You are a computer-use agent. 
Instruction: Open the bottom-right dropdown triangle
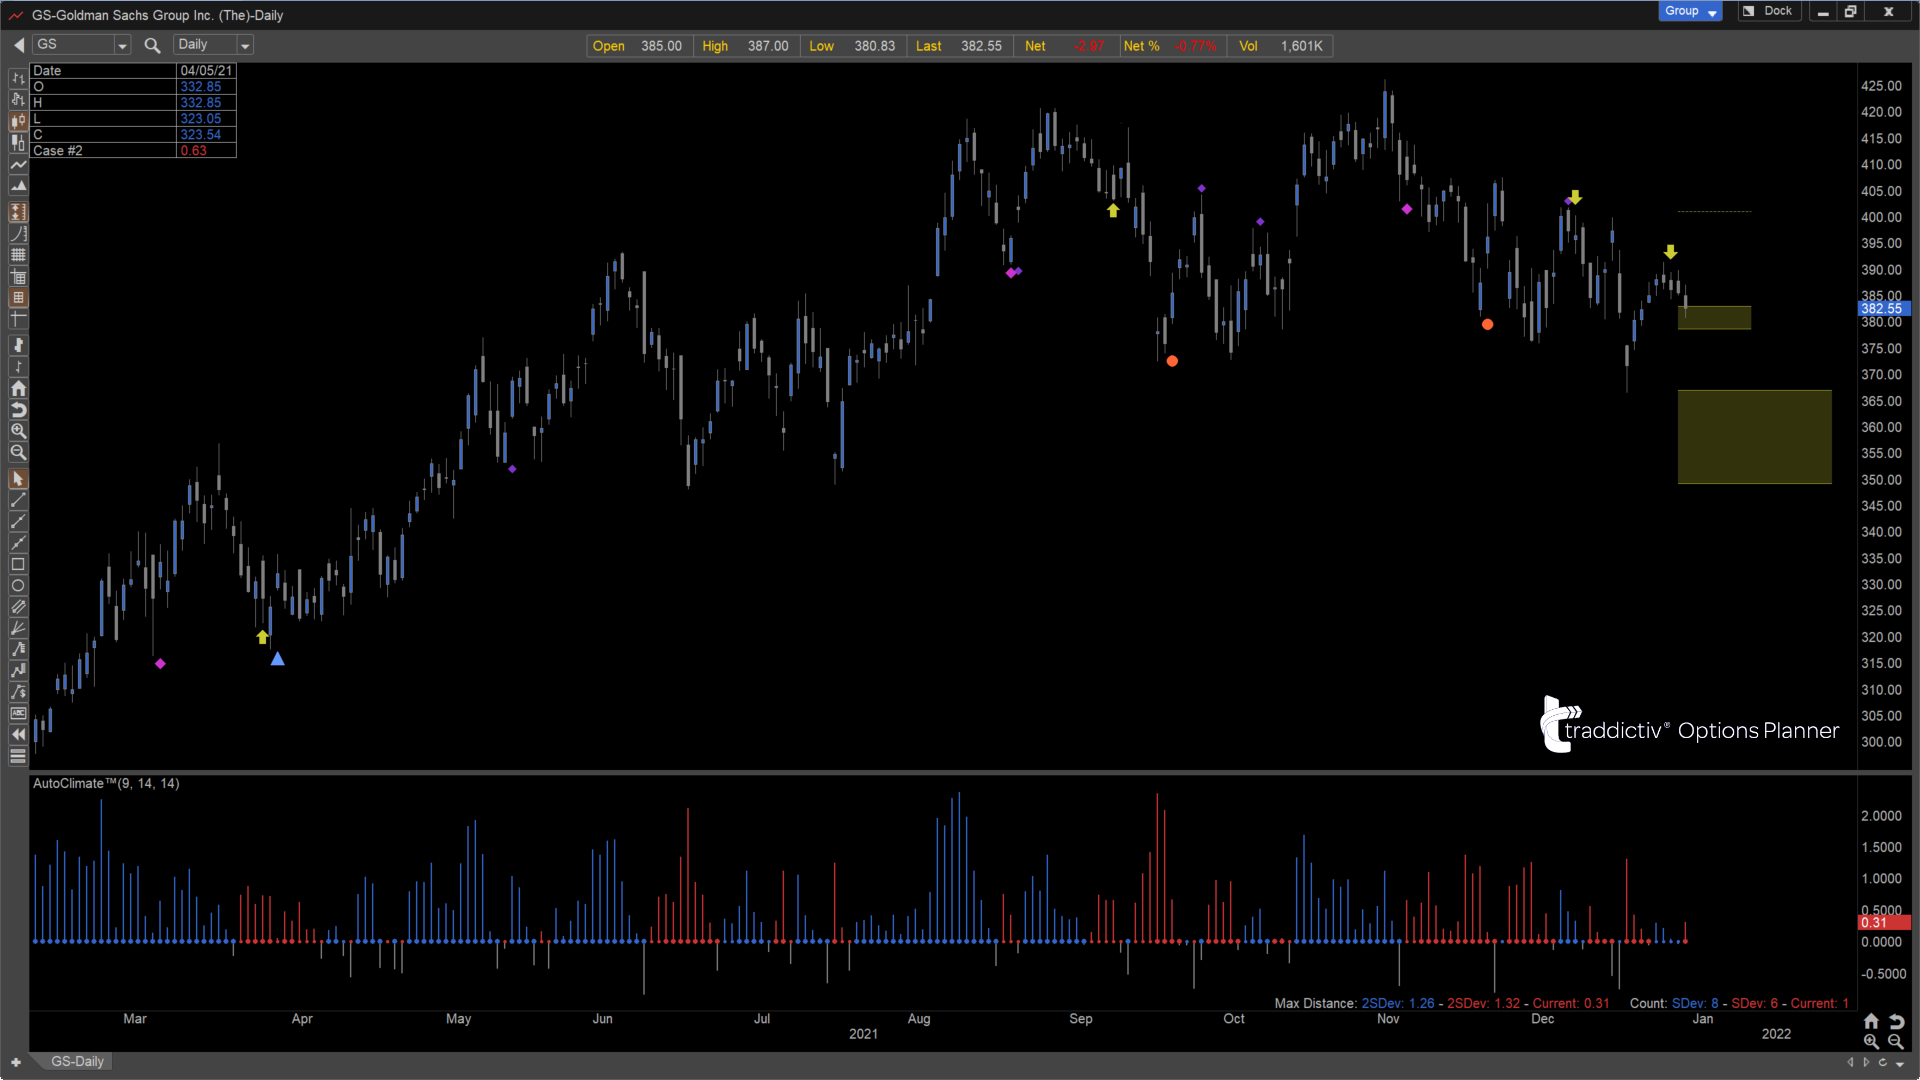coord(1900,1063)
